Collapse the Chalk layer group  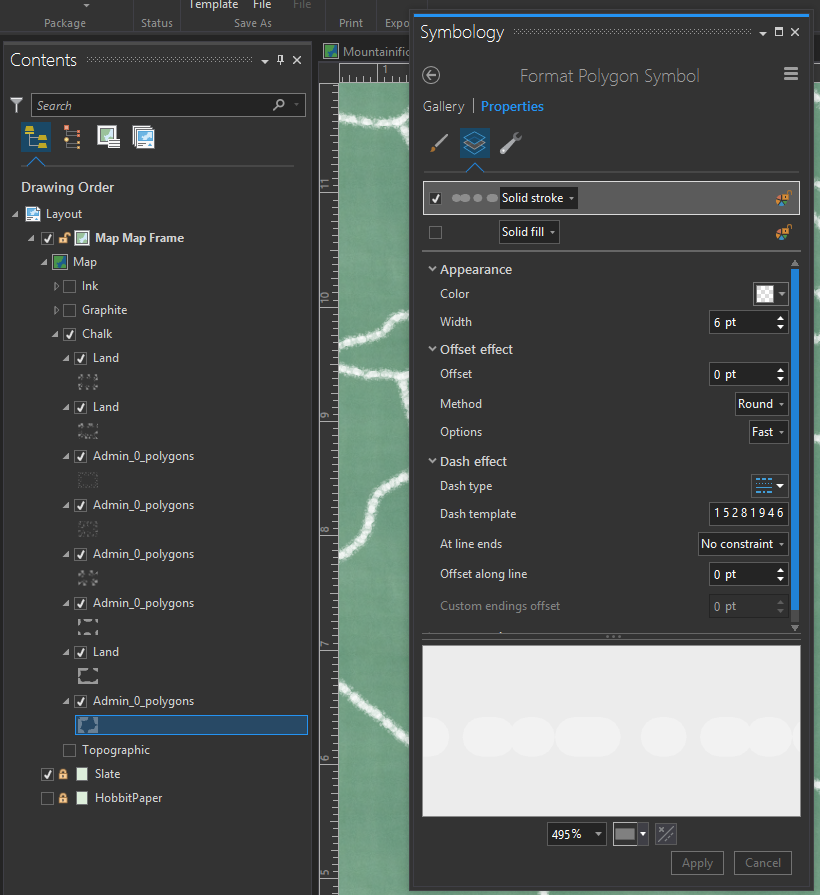[x=55, y=334]
